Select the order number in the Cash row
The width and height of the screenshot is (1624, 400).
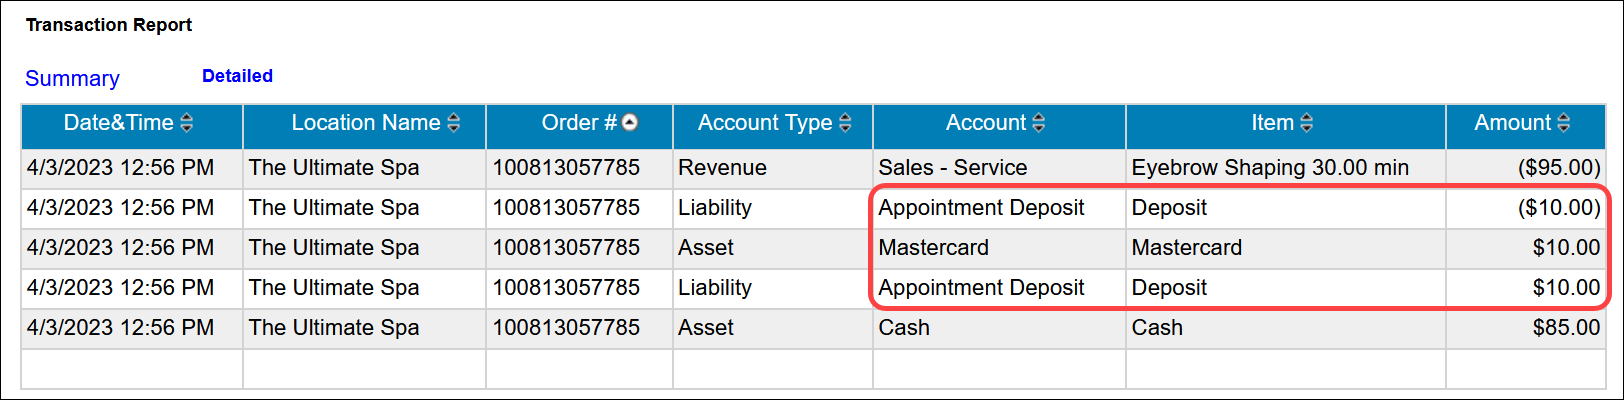coord(579,328)
